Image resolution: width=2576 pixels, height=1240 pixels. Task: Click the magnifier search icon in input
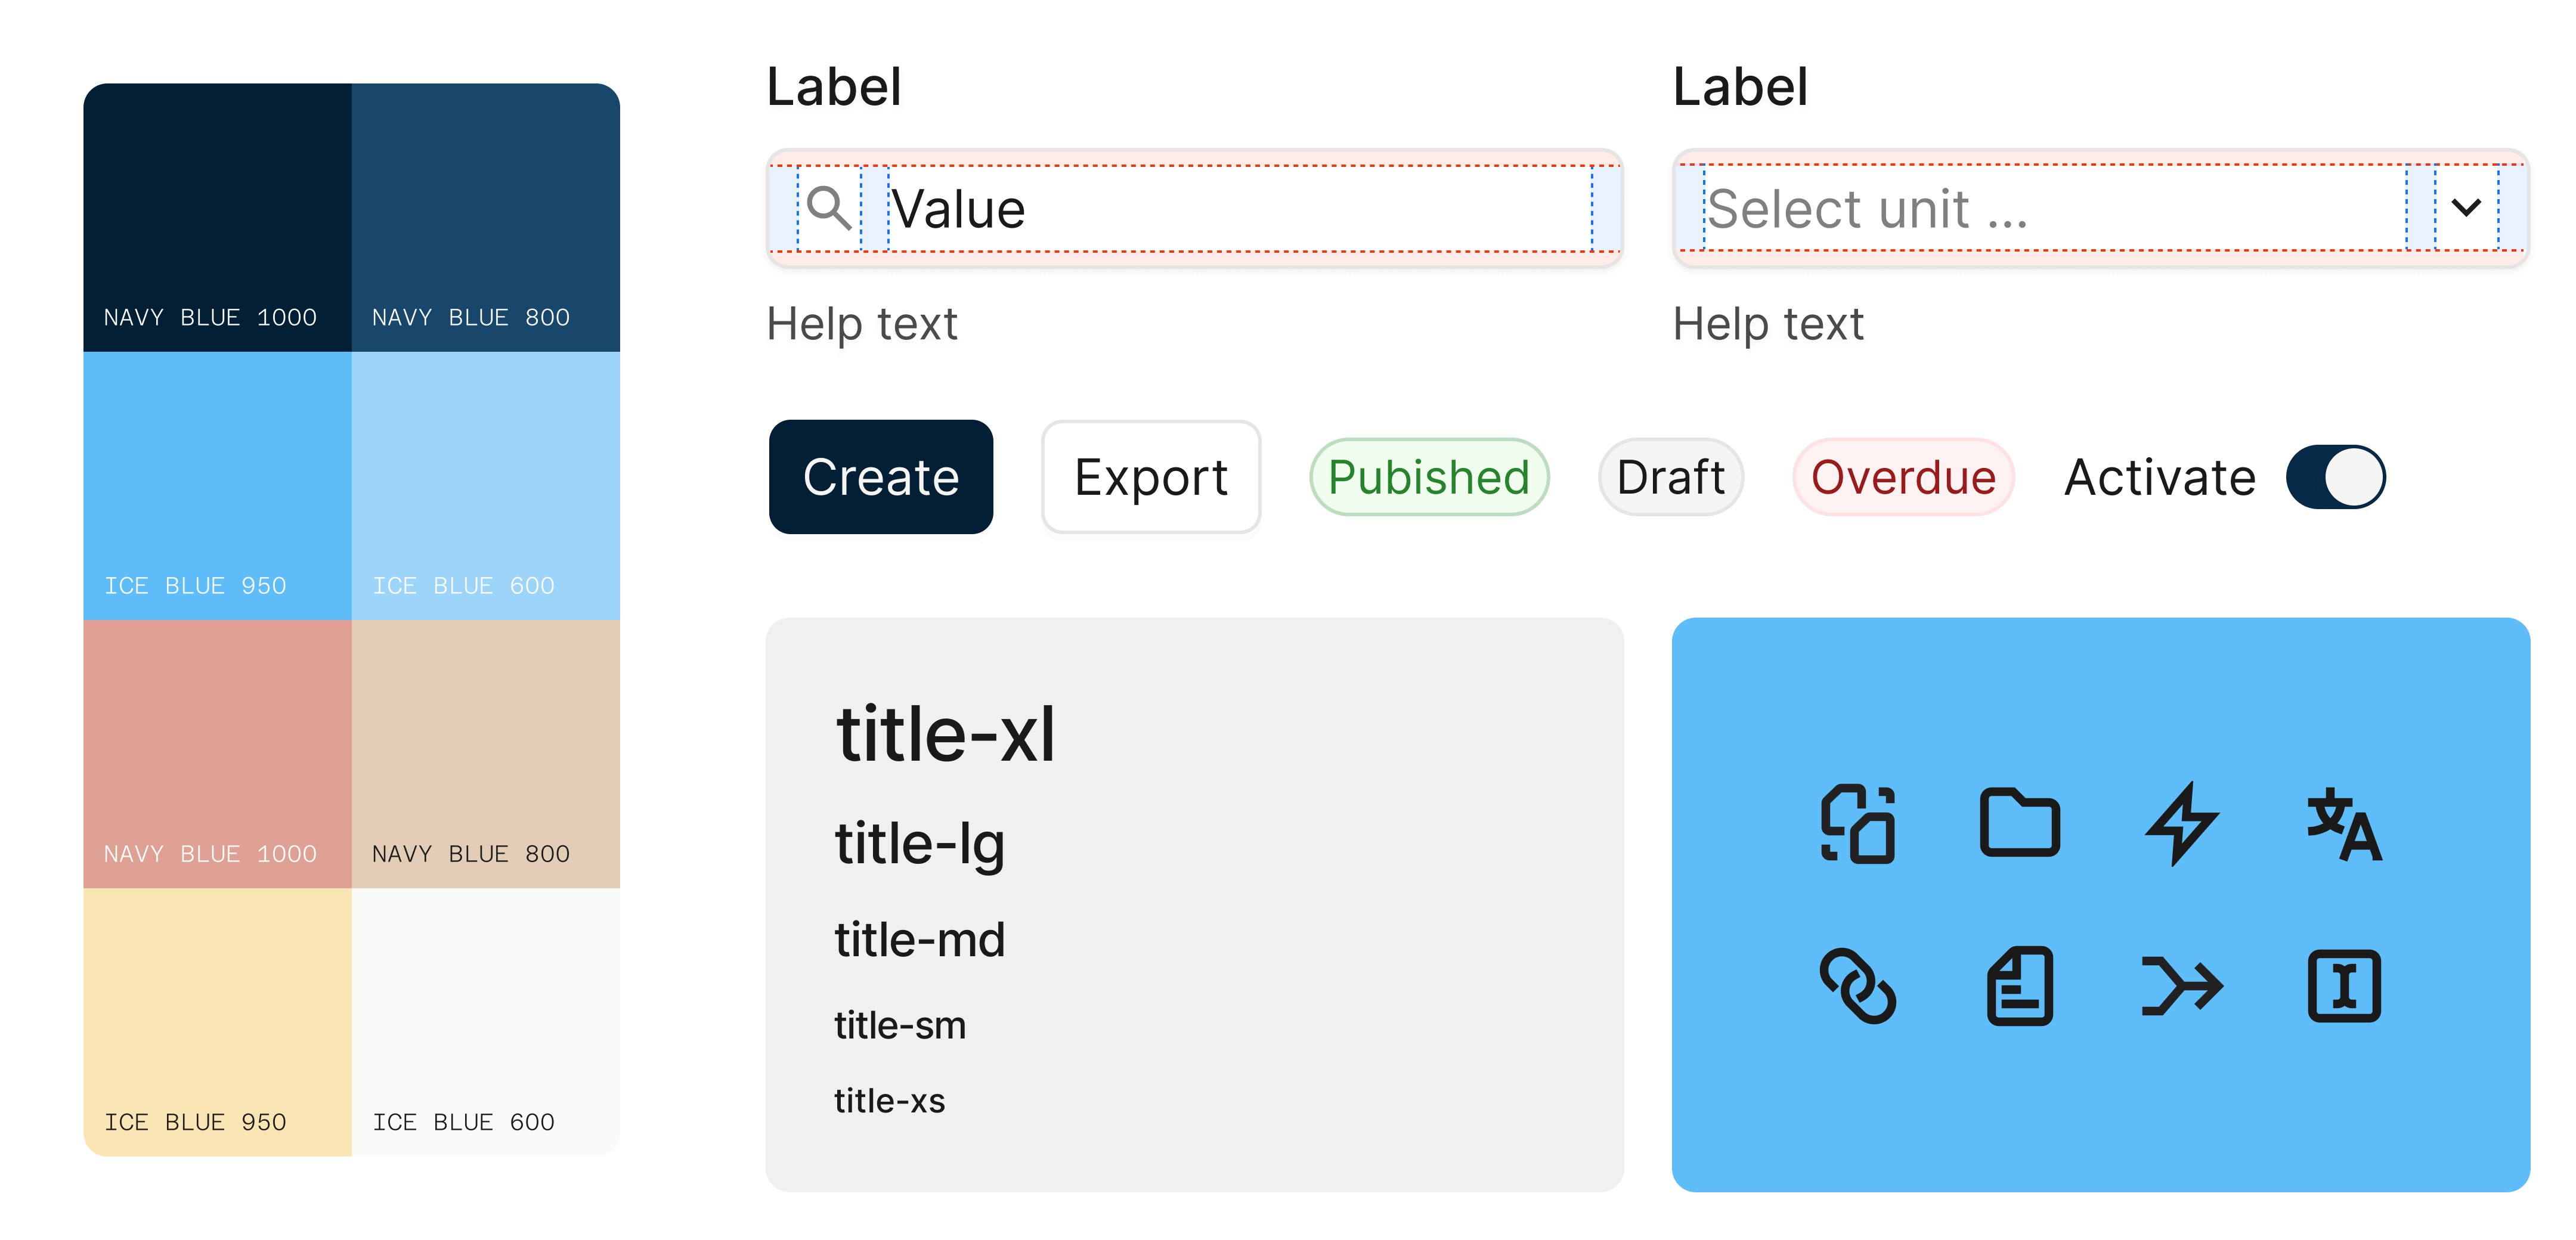tap(829, 208)
